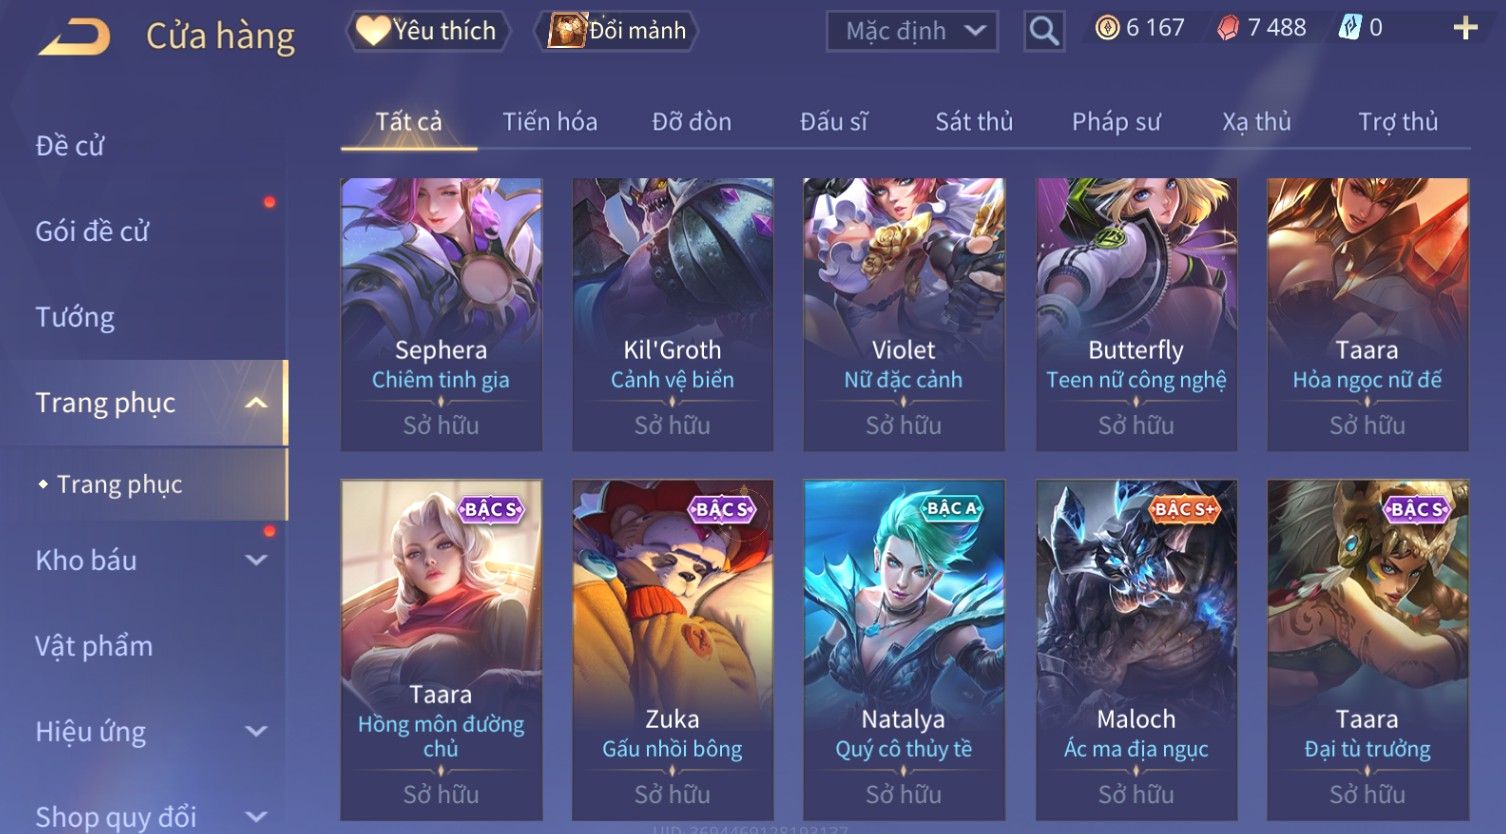This screenshot has width=1506, height=834.
Task: Tap the plus icon to add currency
Action: pyautogui.click(x=1465, y=28)
